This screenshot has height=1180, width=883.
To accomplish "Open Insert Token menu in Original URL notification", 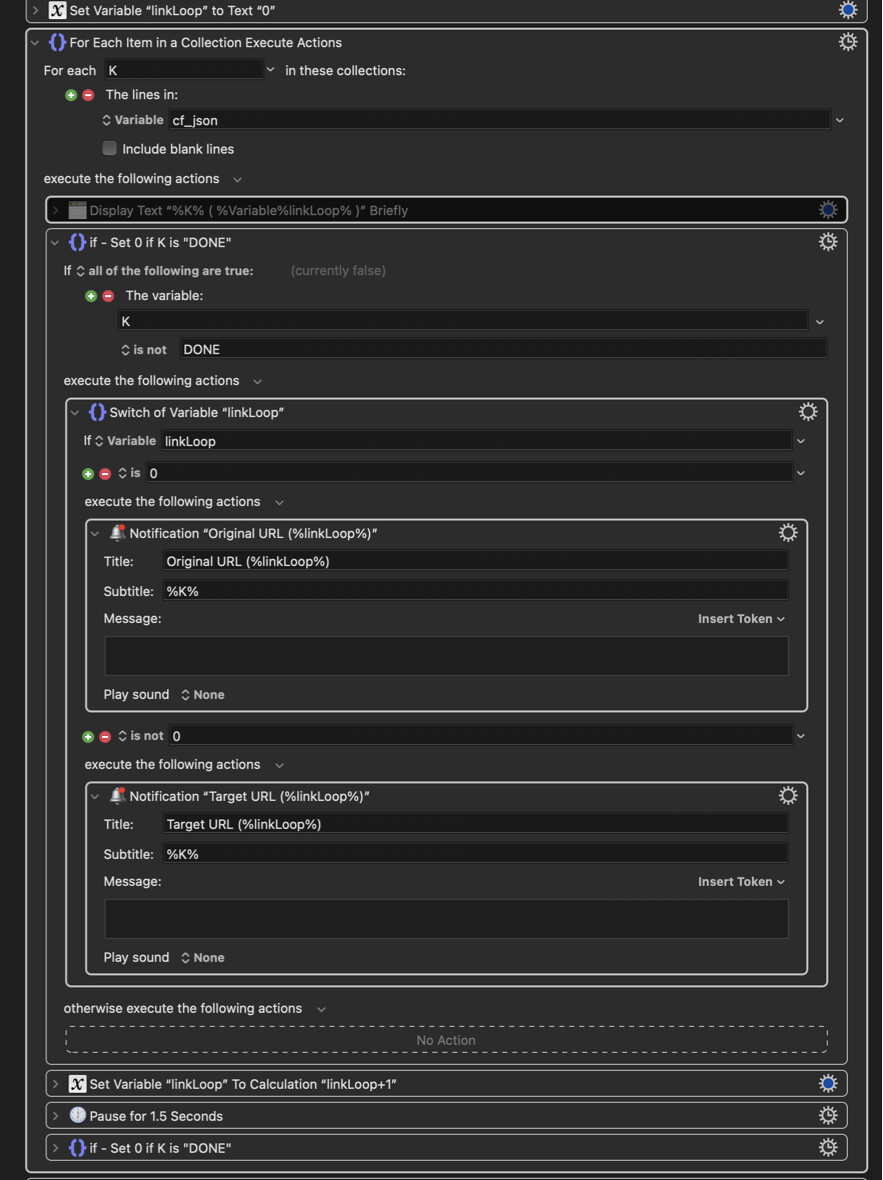I will tap(741, 619).
